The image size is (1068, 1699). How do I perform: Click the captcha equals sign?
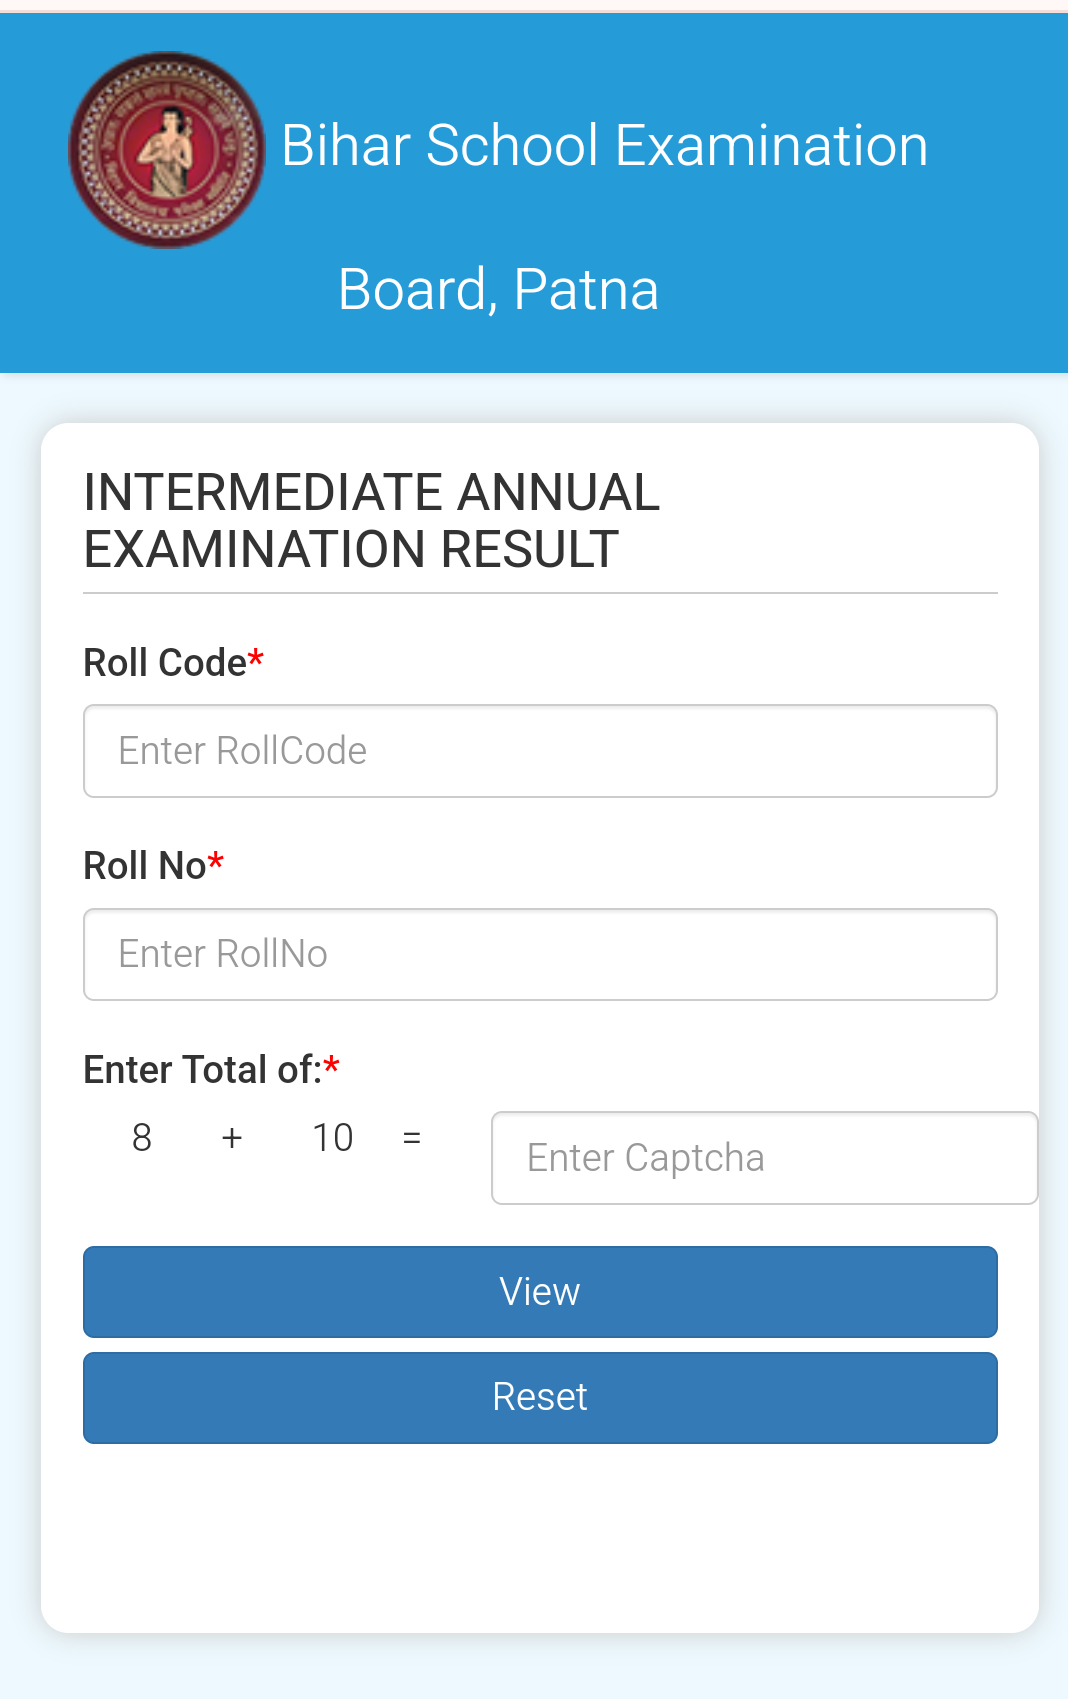pos(411,1138)
